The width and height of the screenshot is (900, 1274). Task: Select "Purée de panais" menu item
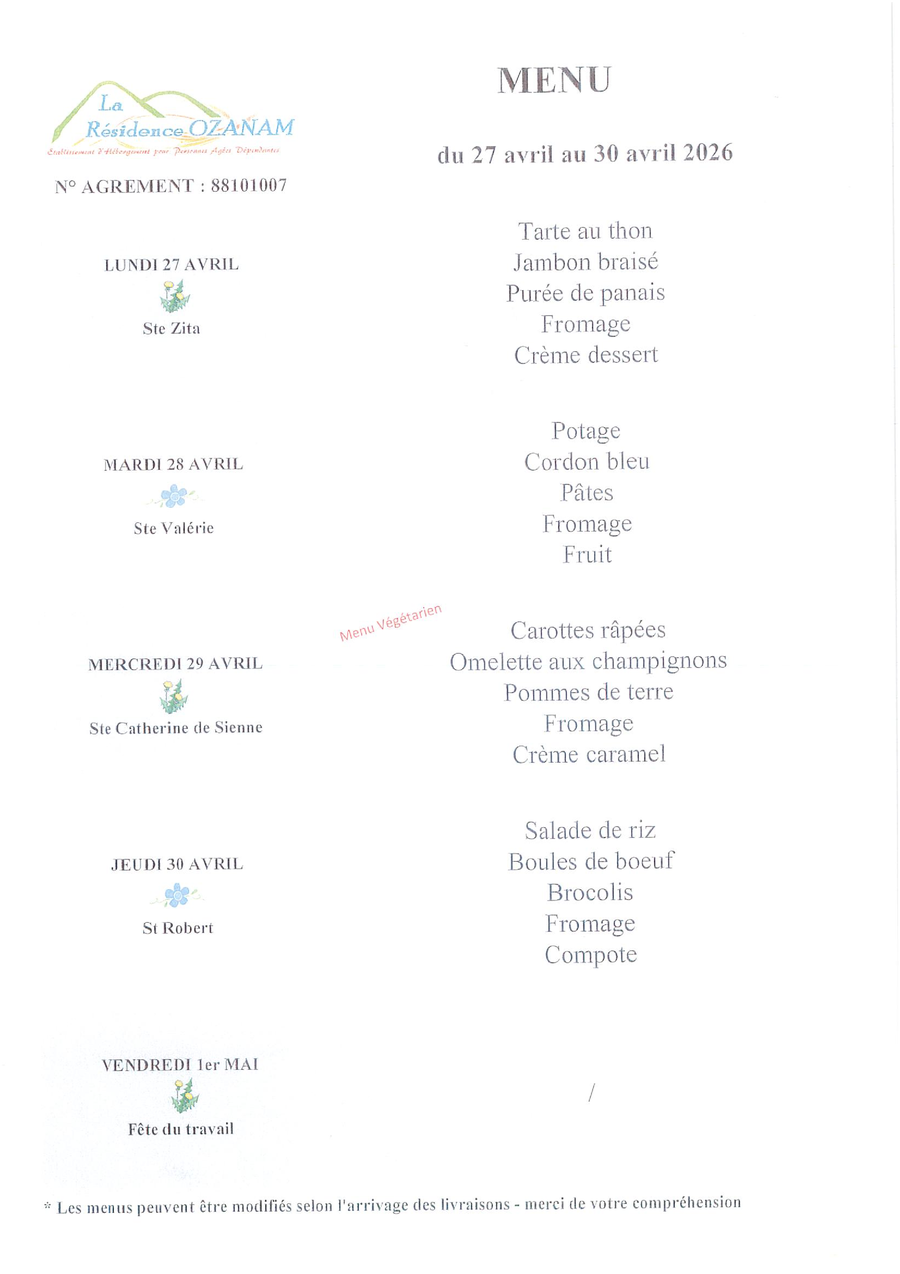[x=585, y=293]
